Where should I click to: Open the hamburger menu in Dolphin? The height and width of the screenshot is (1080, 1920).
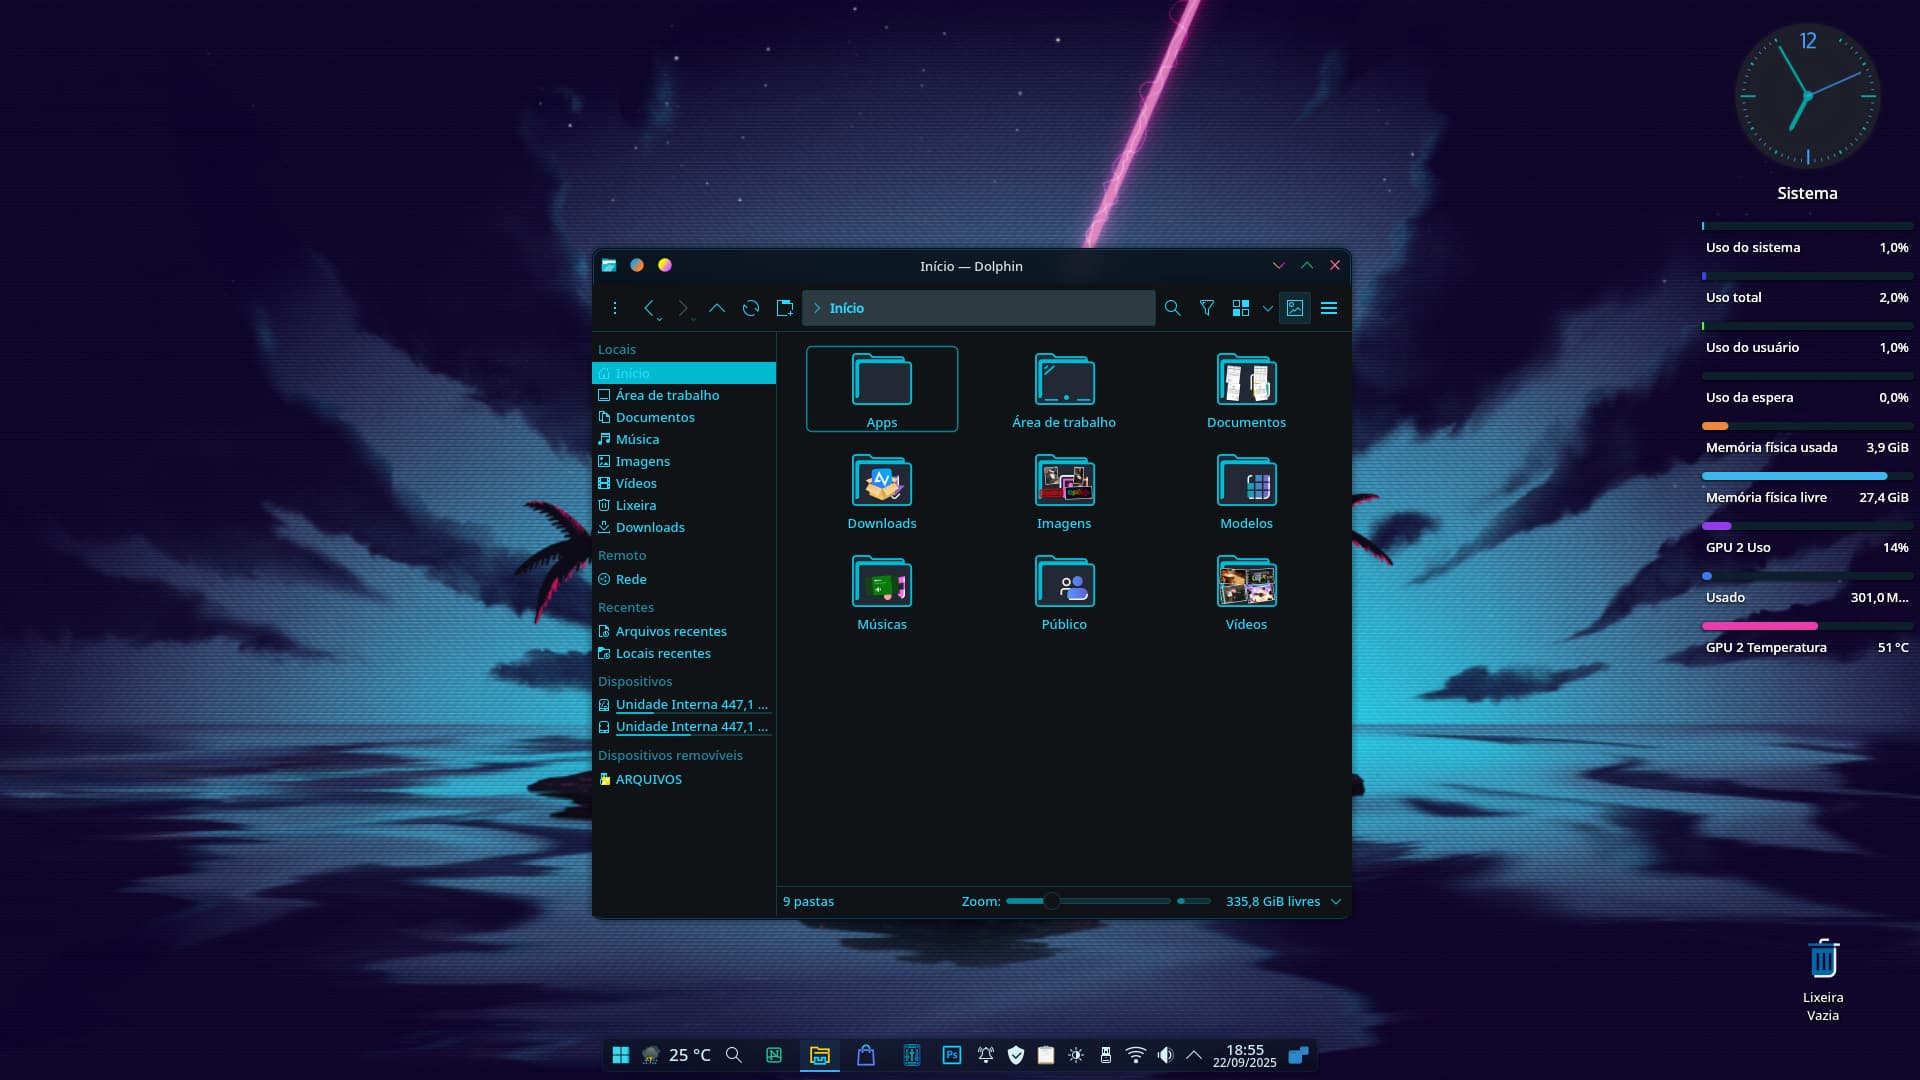point(1329,308)
